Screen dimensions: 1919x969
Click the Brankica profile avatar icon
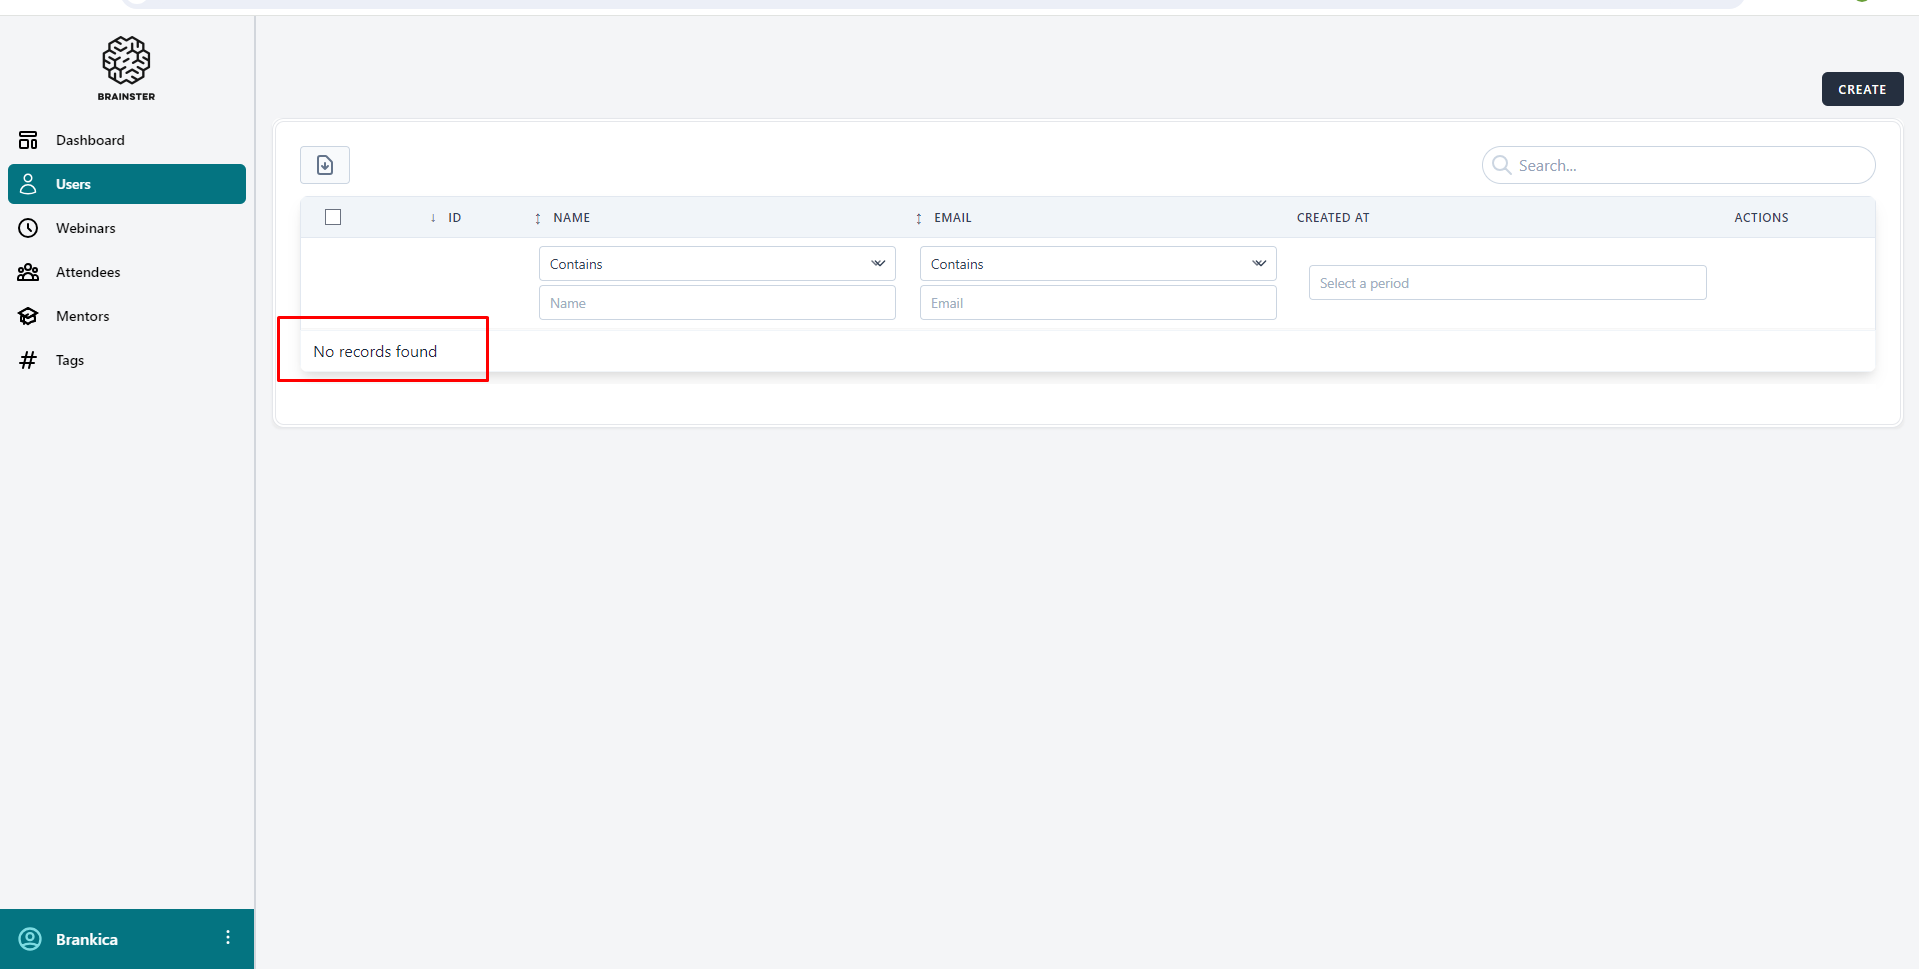30,939
